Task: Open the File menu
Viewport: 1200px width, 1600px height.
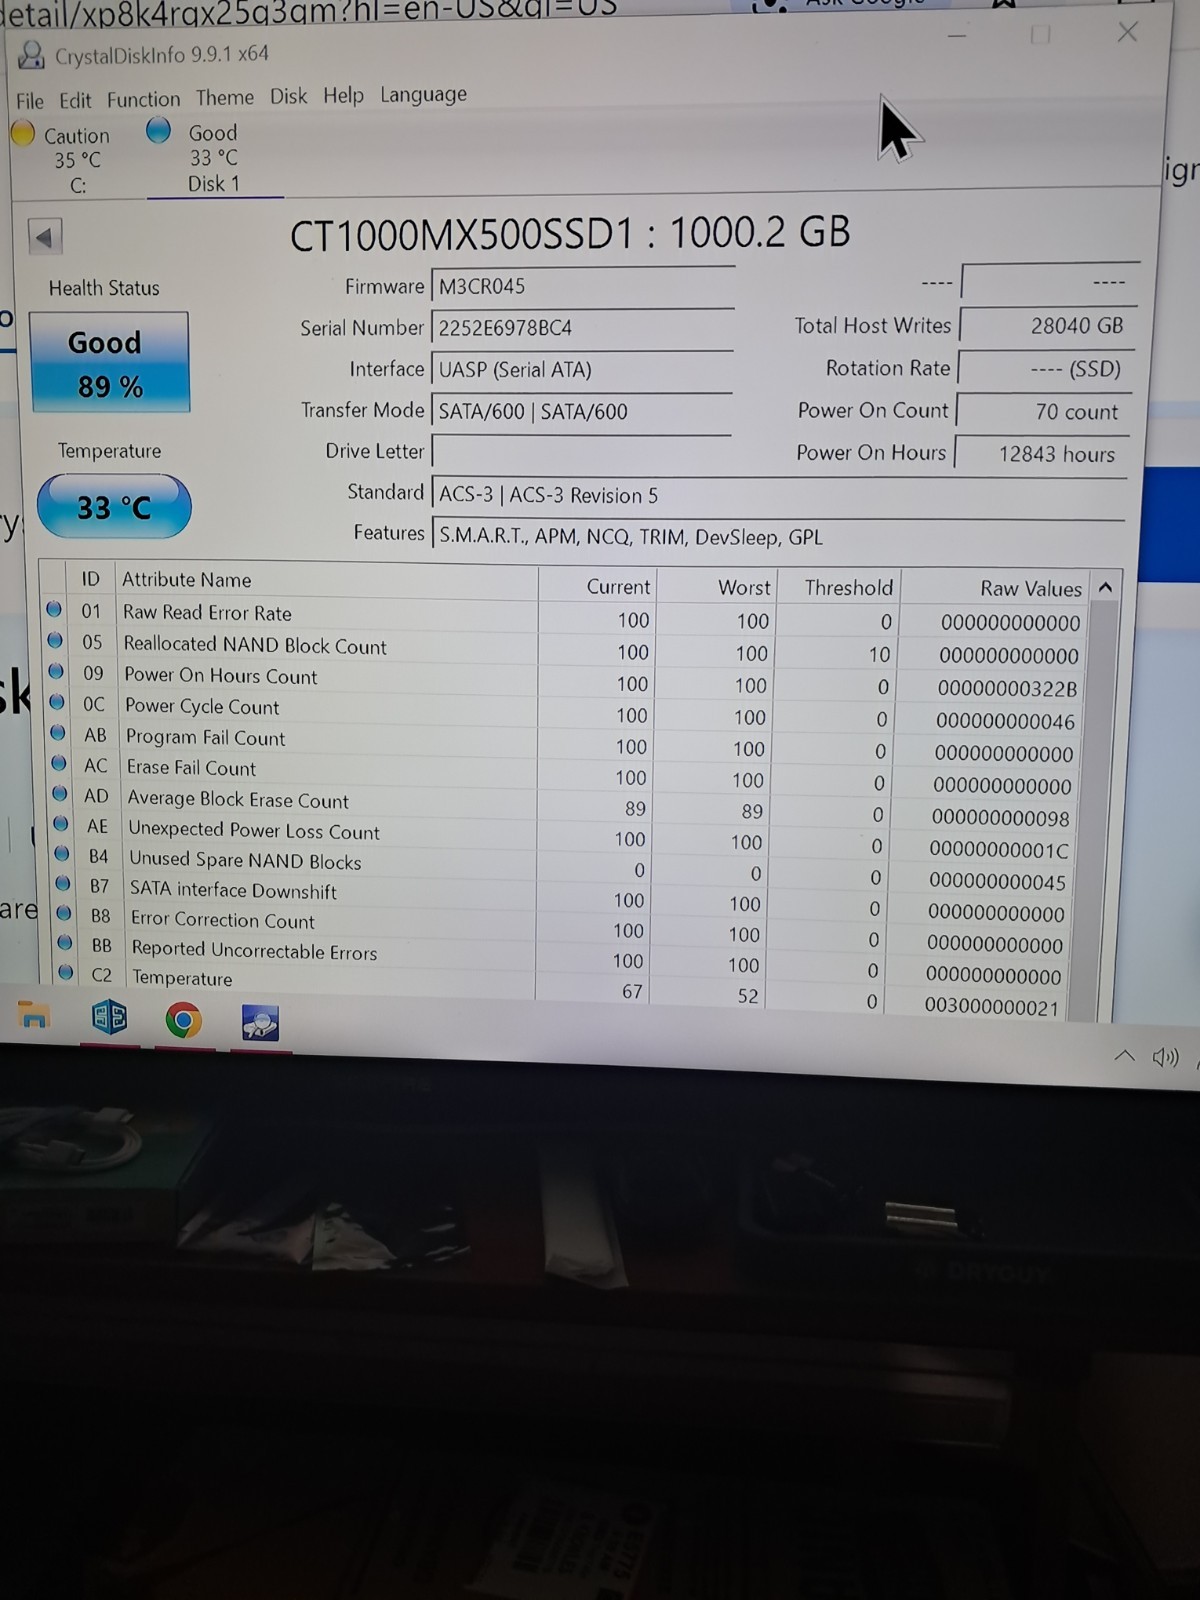Action: [x=29, y=100]
